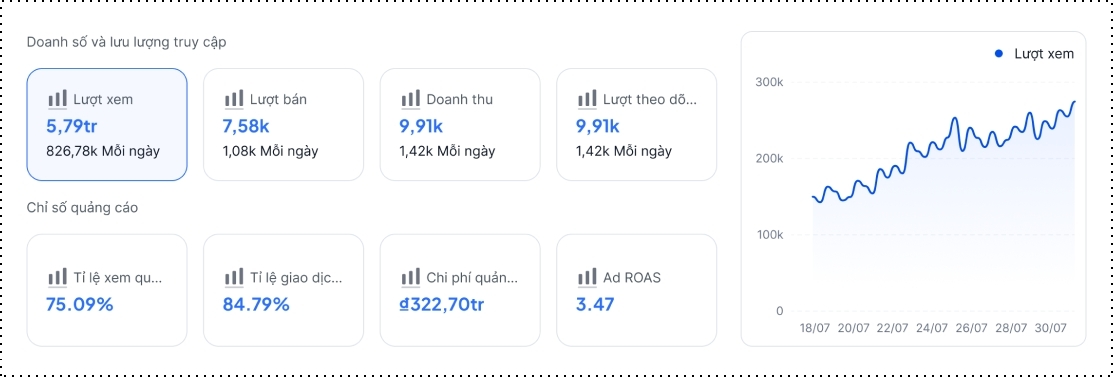This screenshot has height=377, width=1113.
Task: Click the bar chart icon beside Tỉ lệ giao dịch
Action: click(234, 277)
